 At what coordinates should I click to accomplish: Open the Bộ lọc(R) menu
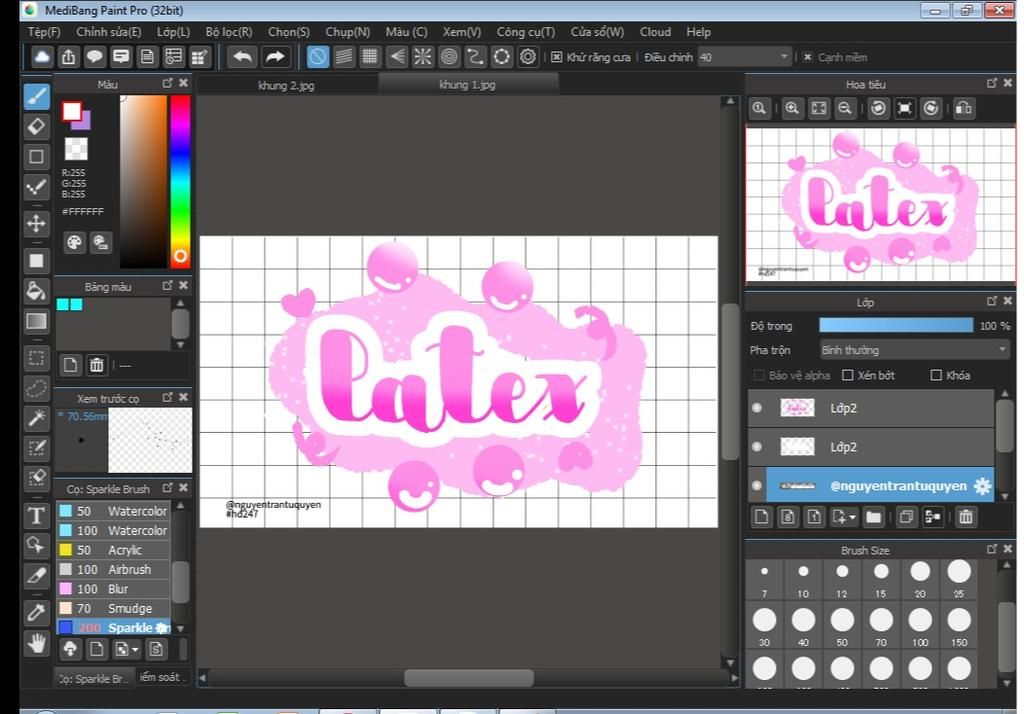tap(229, 32)
